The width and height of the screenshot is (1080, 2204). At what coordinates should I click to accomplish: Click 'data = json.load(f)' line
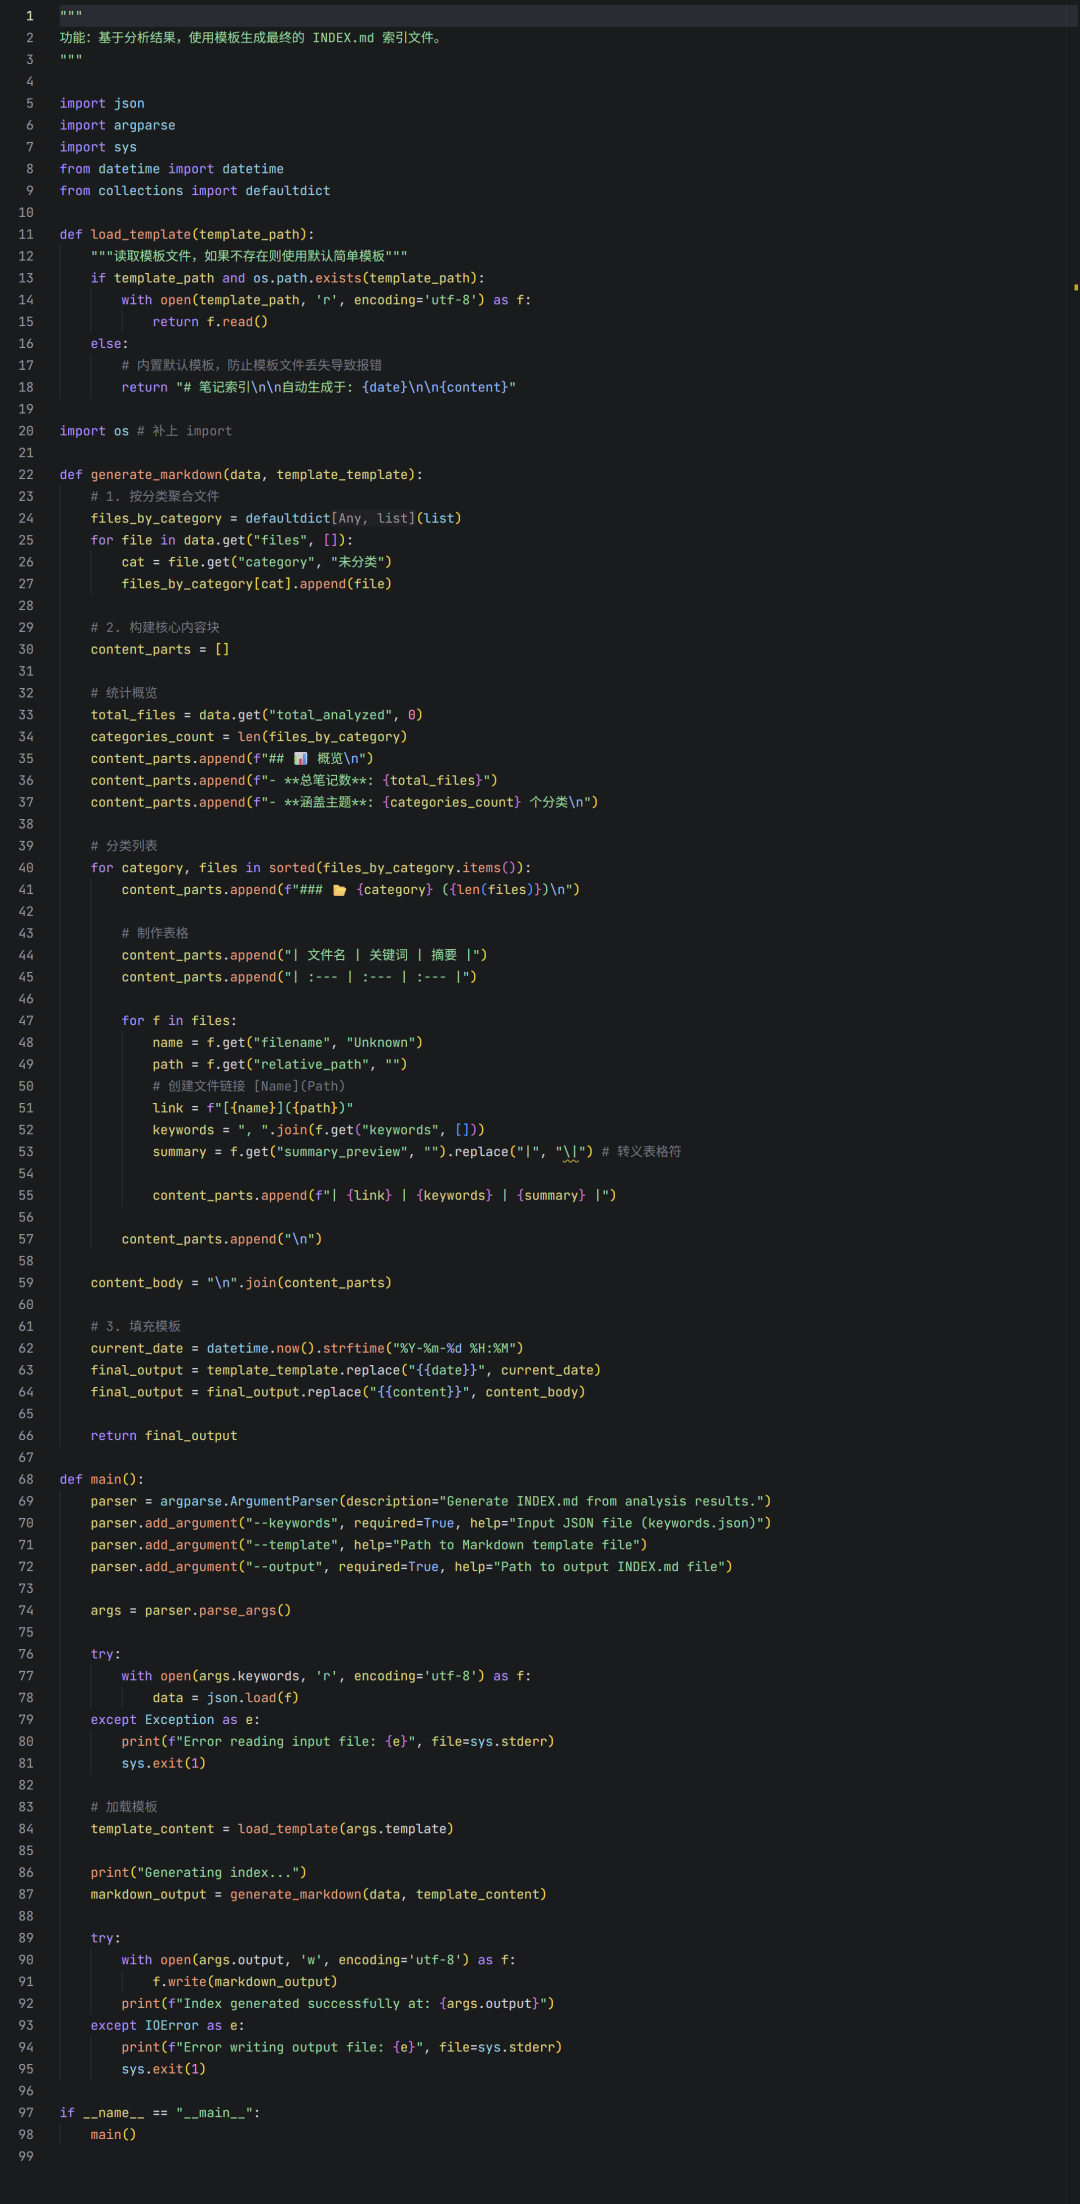click(x=226, y=1698)
